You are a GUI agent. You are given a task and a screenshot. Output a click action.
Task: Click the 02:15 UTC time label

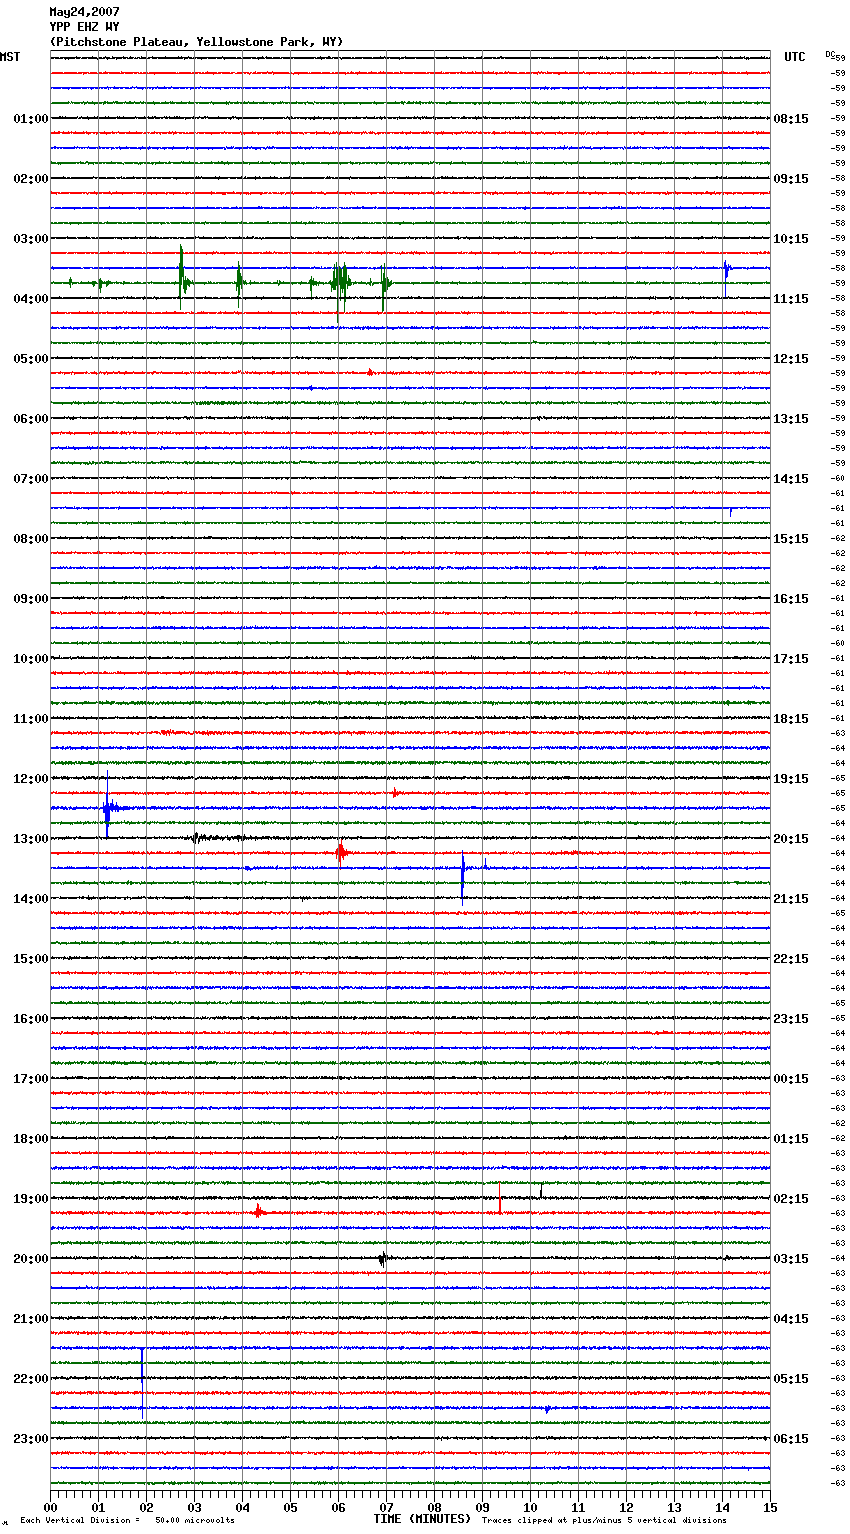[x=791, y=1199]
